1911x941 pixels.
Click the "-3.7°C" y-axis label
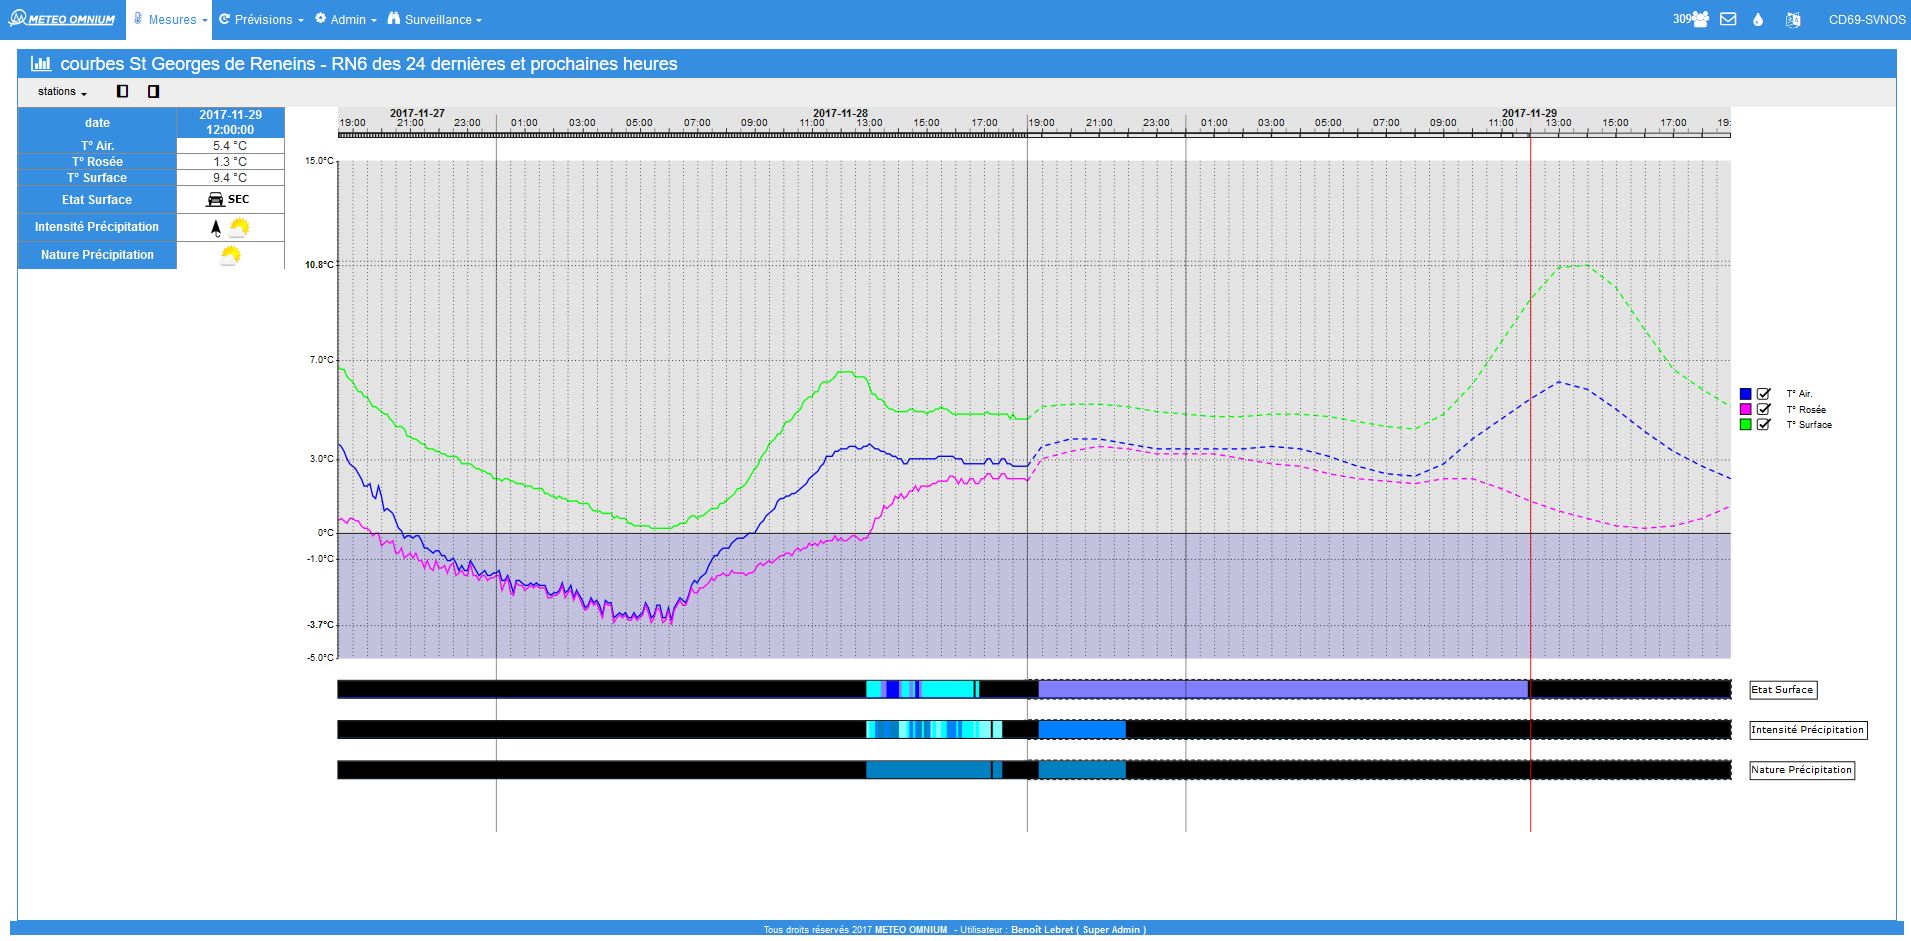(x=320, y=625)
